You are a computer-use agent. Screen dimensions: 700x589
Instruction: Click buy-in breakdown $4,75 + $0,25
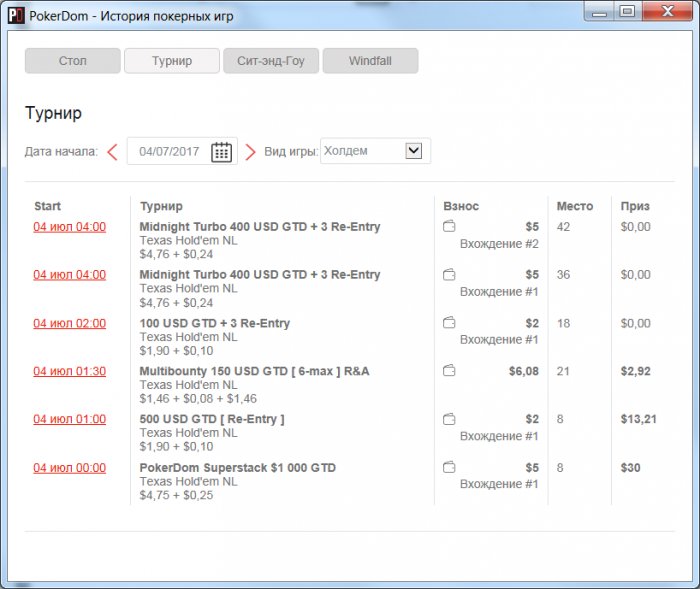[176, 495]
